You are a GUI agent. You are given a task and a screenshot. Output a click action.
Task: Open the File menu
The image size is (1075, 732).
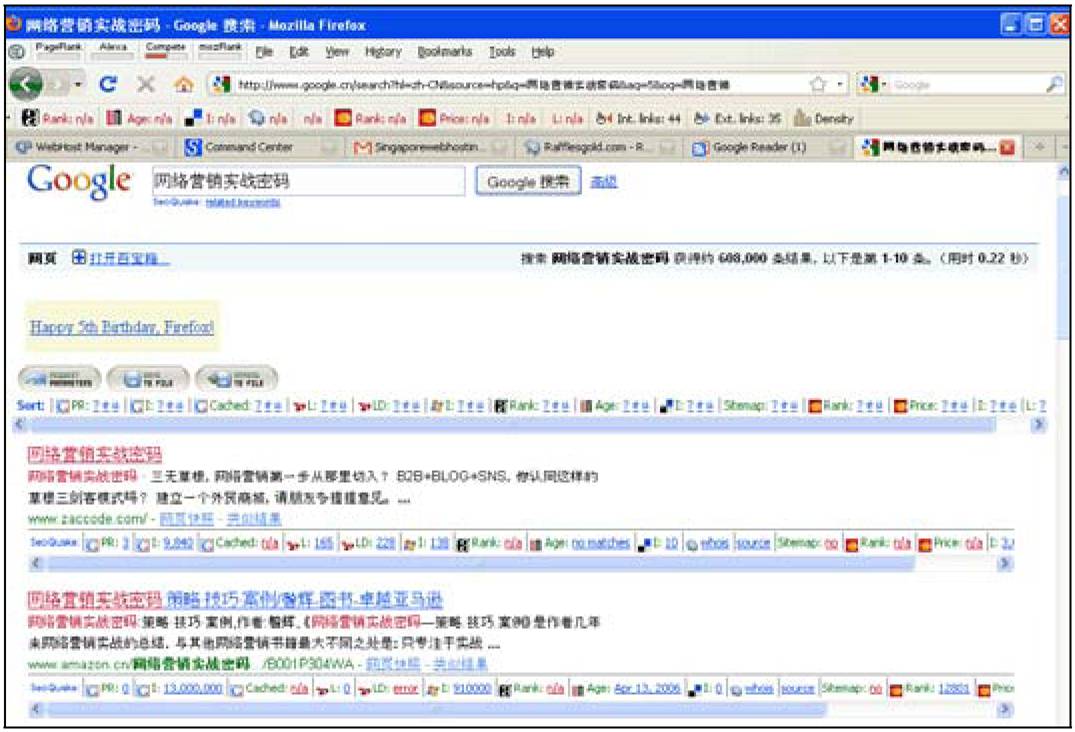tap(264, 51)
